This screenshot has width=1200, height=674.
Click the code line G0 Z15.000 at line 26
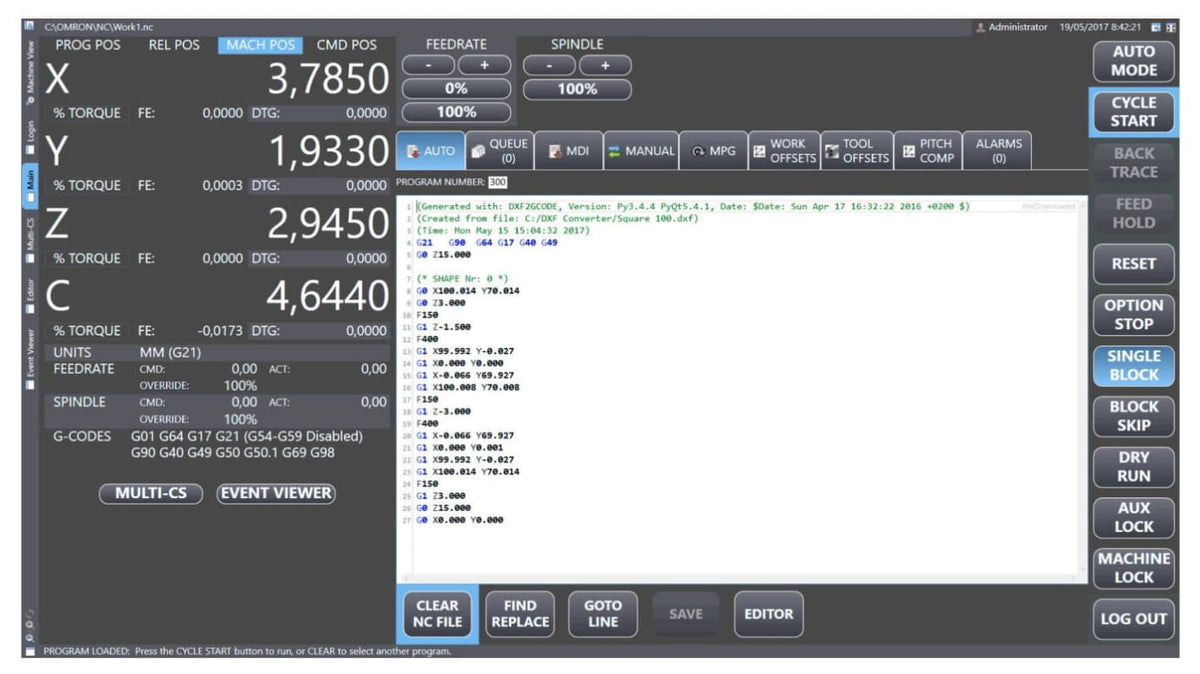pos(444,507)
